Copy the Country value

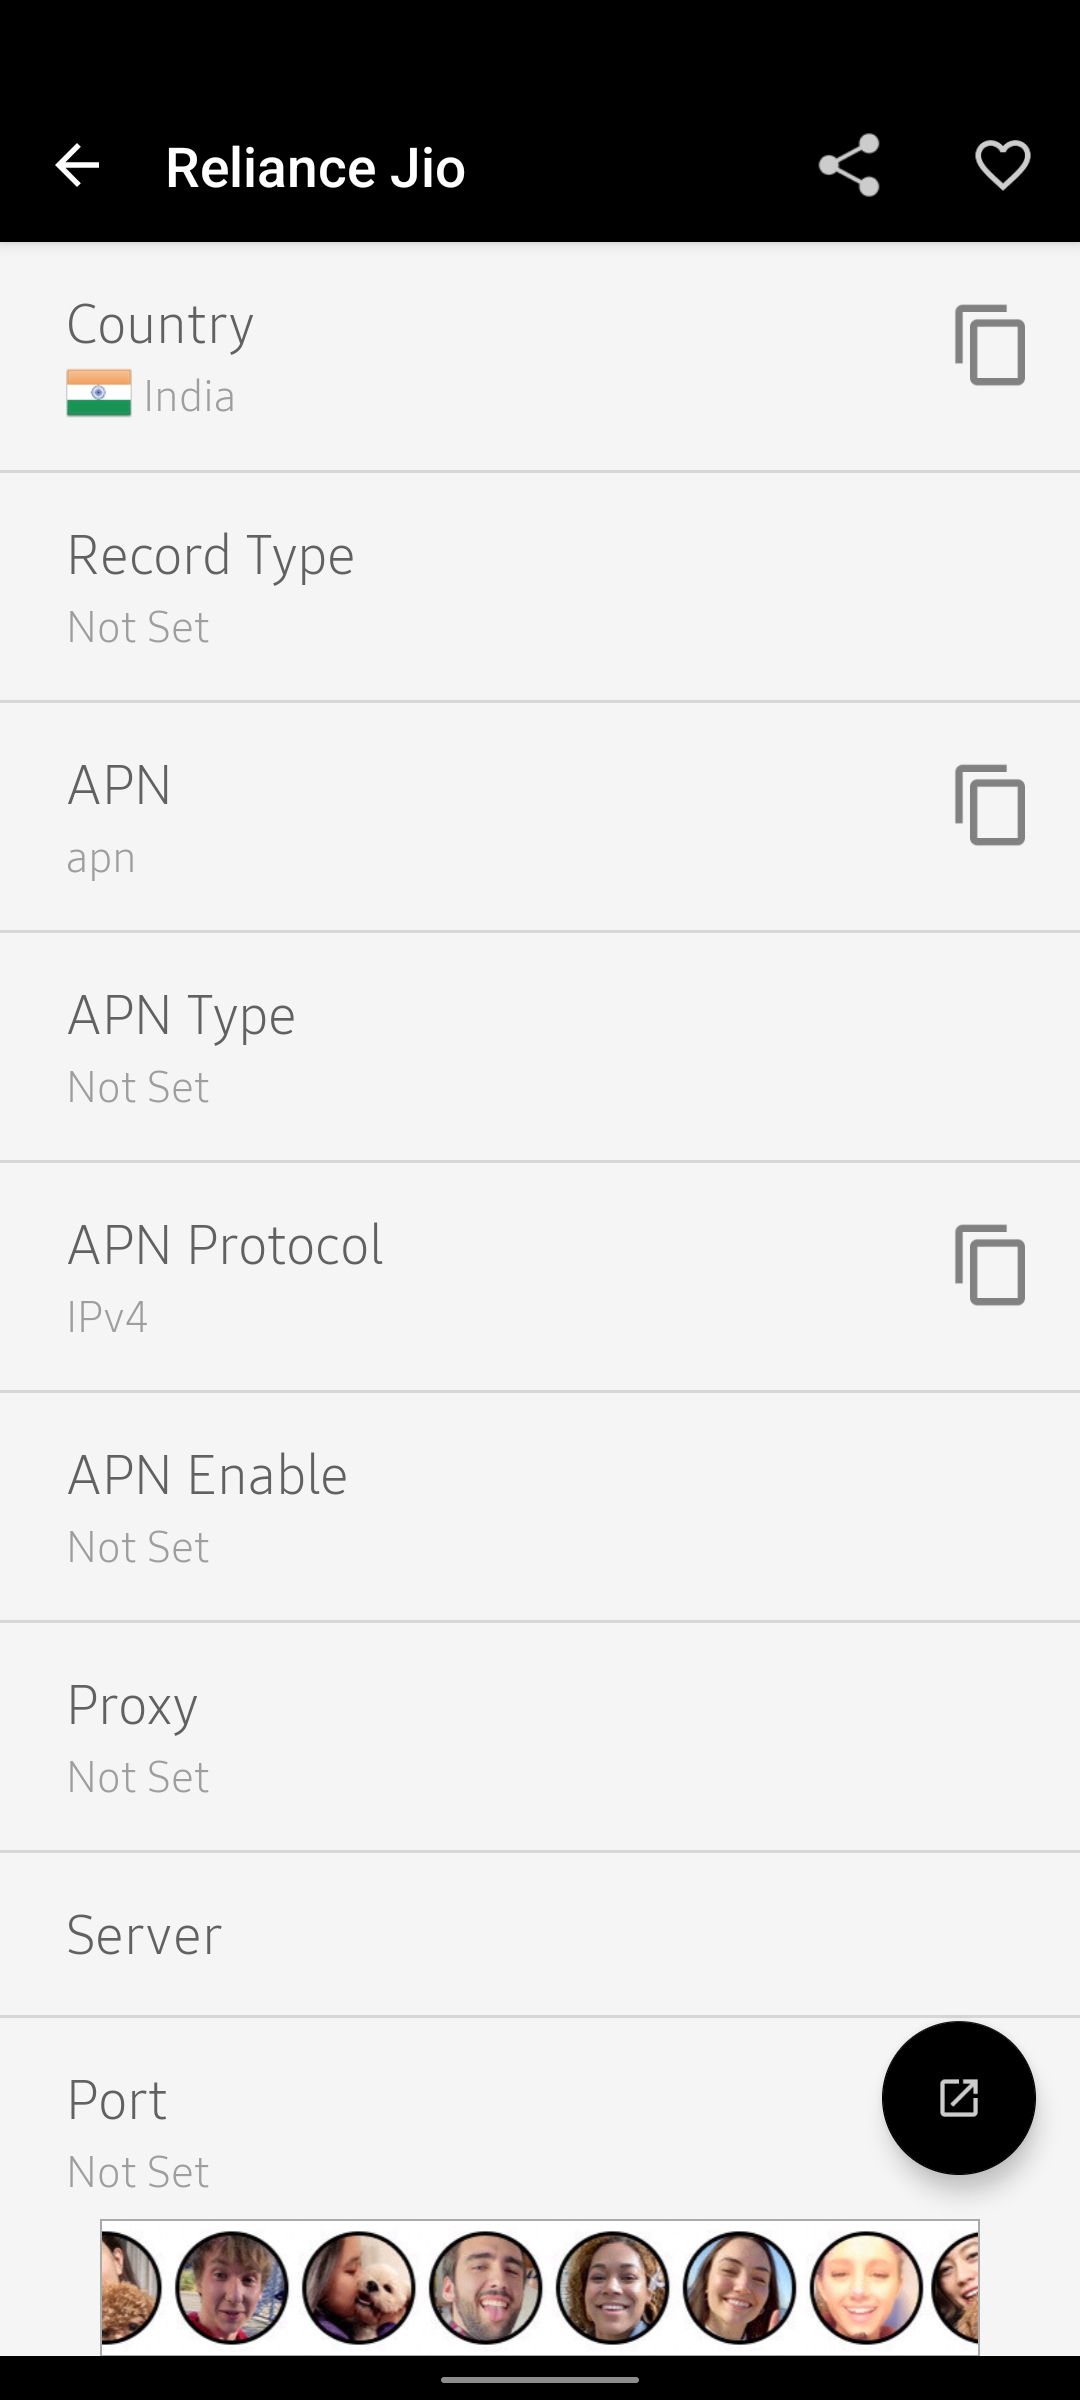(990, 345)
